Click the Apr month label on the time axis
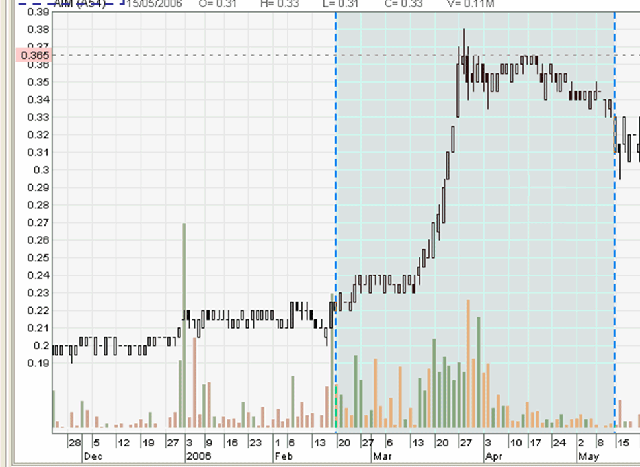 493,455
